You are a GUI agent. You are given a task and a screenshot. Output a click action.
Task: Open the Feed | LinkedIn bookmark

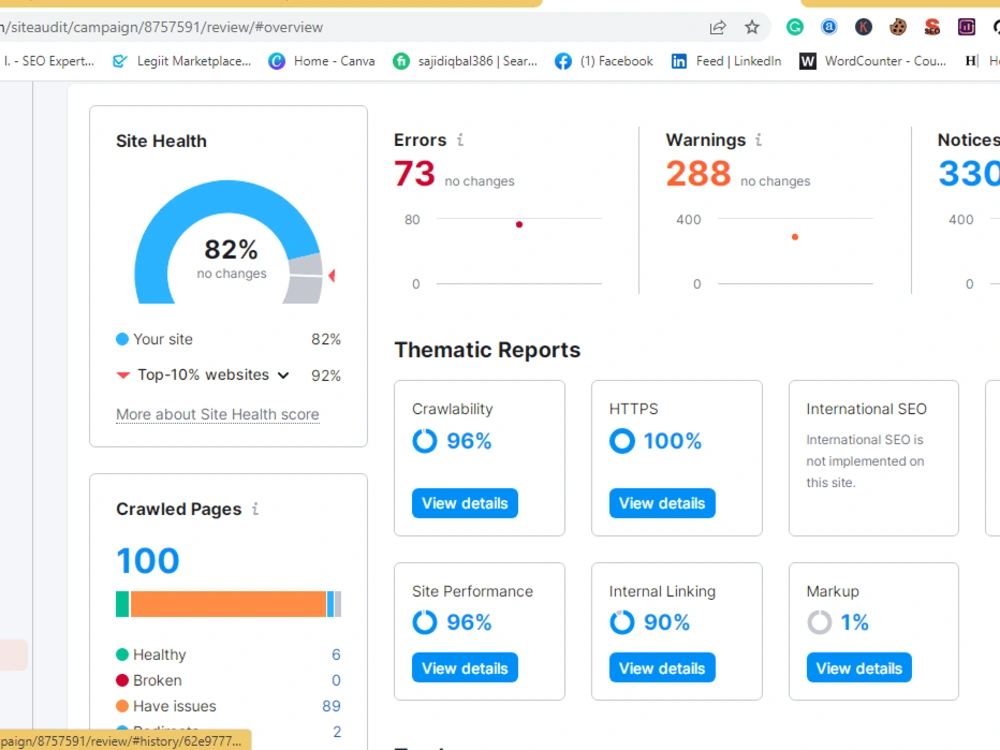pyautogui.click(x=726, y=61)
